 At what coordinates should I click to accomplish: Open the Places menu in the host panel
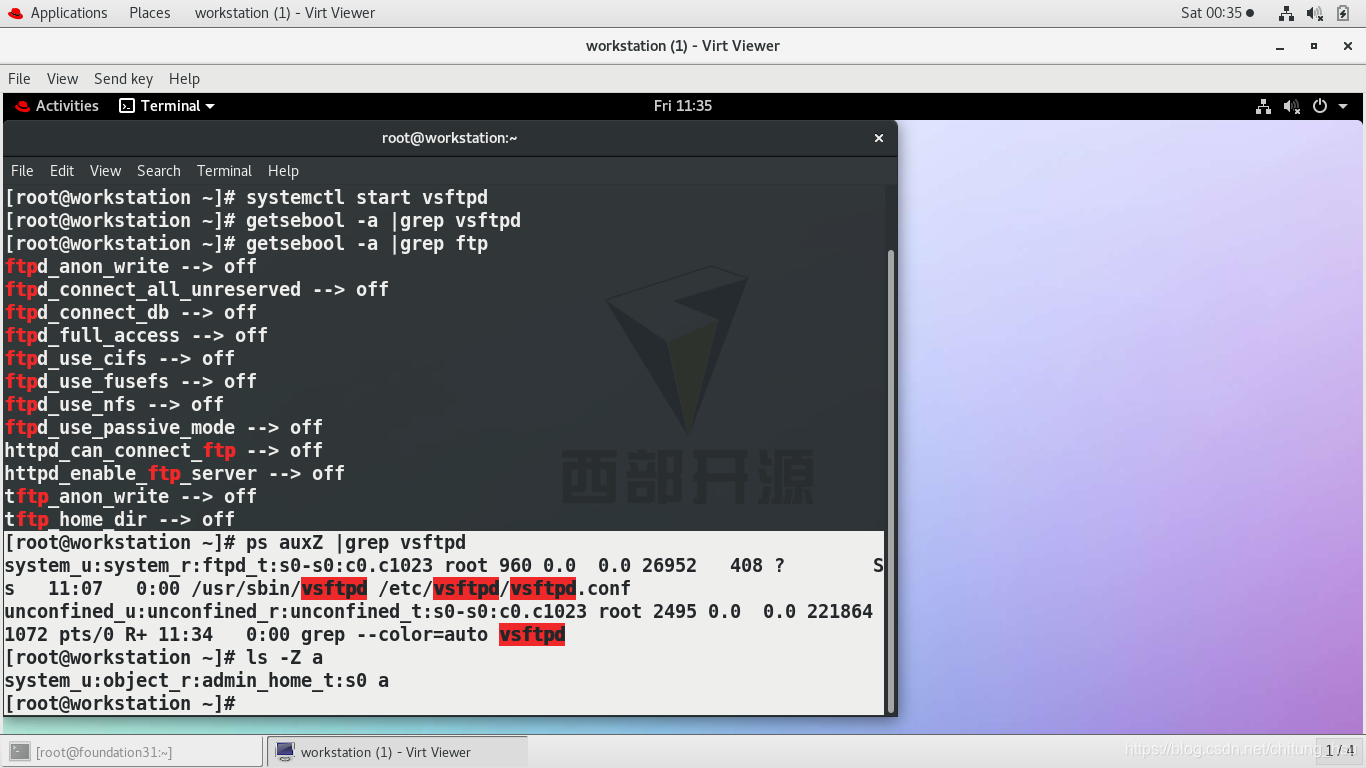click(149, 13)
